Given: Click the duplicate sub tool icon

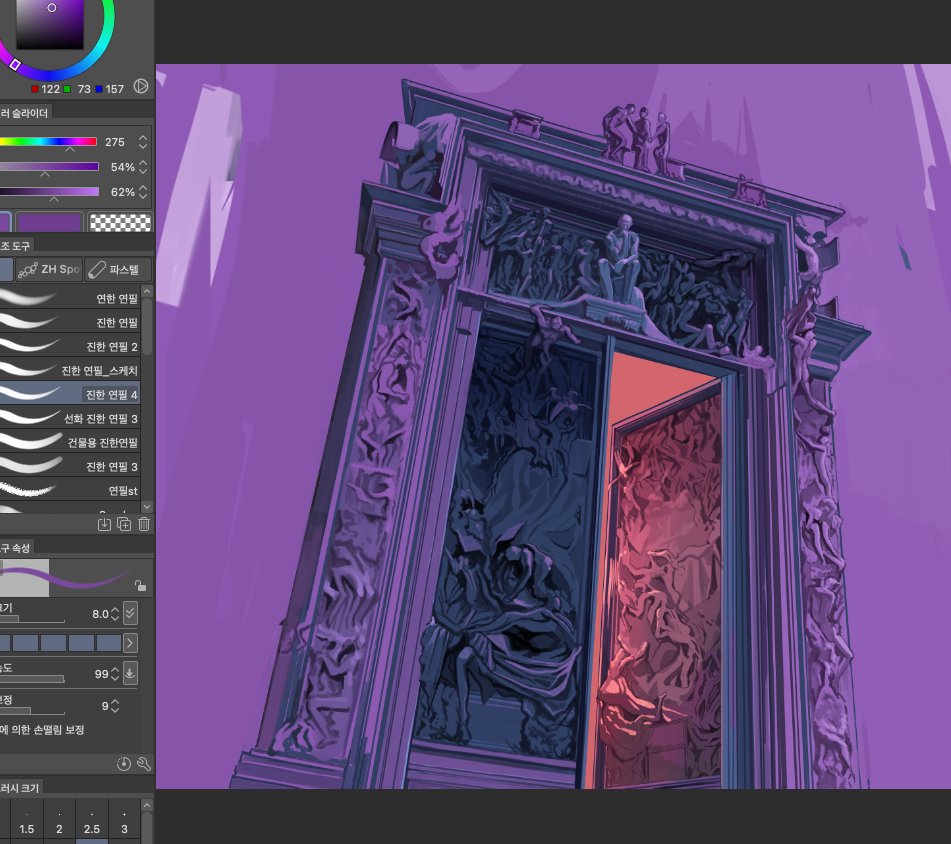Looking at the screenshot, I should (x=124, y=524).
